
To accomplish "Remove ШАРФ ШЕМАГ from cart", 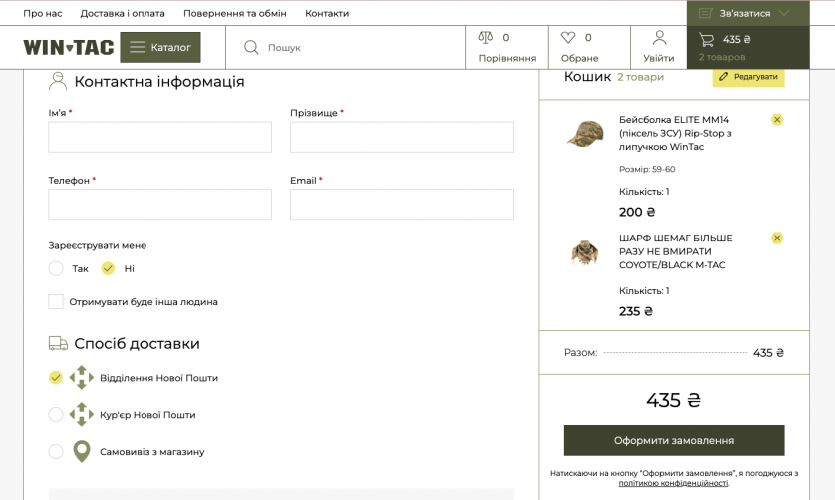I will [x=777, y=238].
